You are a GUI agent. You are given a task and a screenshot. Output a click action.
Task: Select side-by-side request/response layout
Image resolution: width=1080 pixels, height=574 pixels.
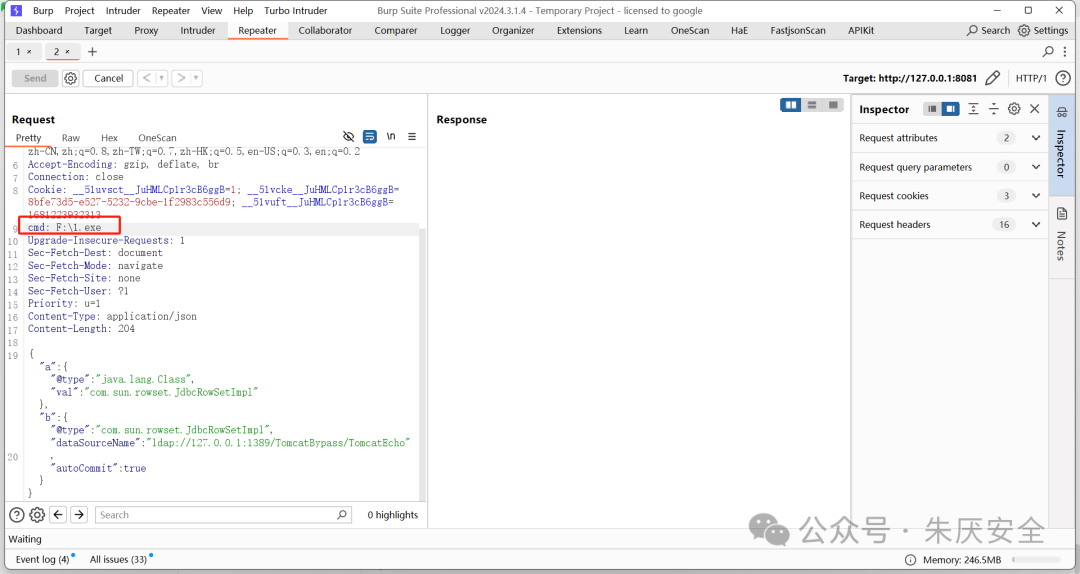791,105
